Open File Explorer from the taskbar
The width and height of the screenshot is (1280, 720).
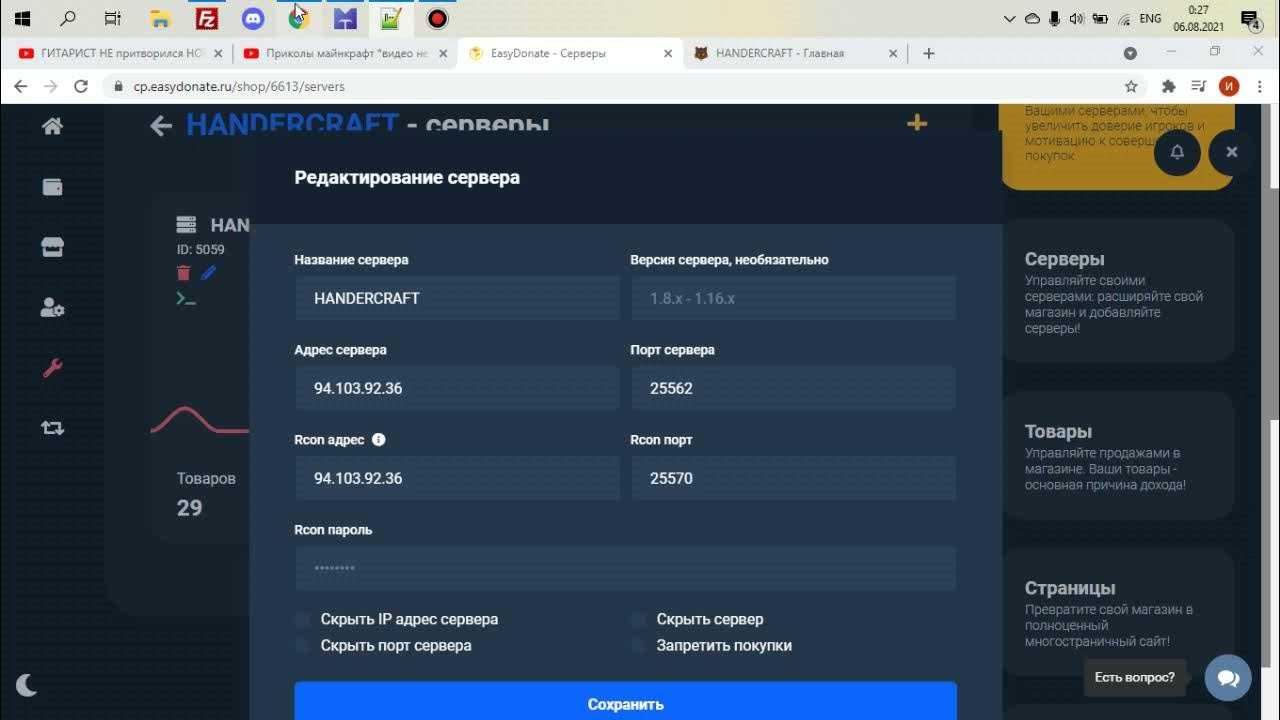tap(160, 18)
